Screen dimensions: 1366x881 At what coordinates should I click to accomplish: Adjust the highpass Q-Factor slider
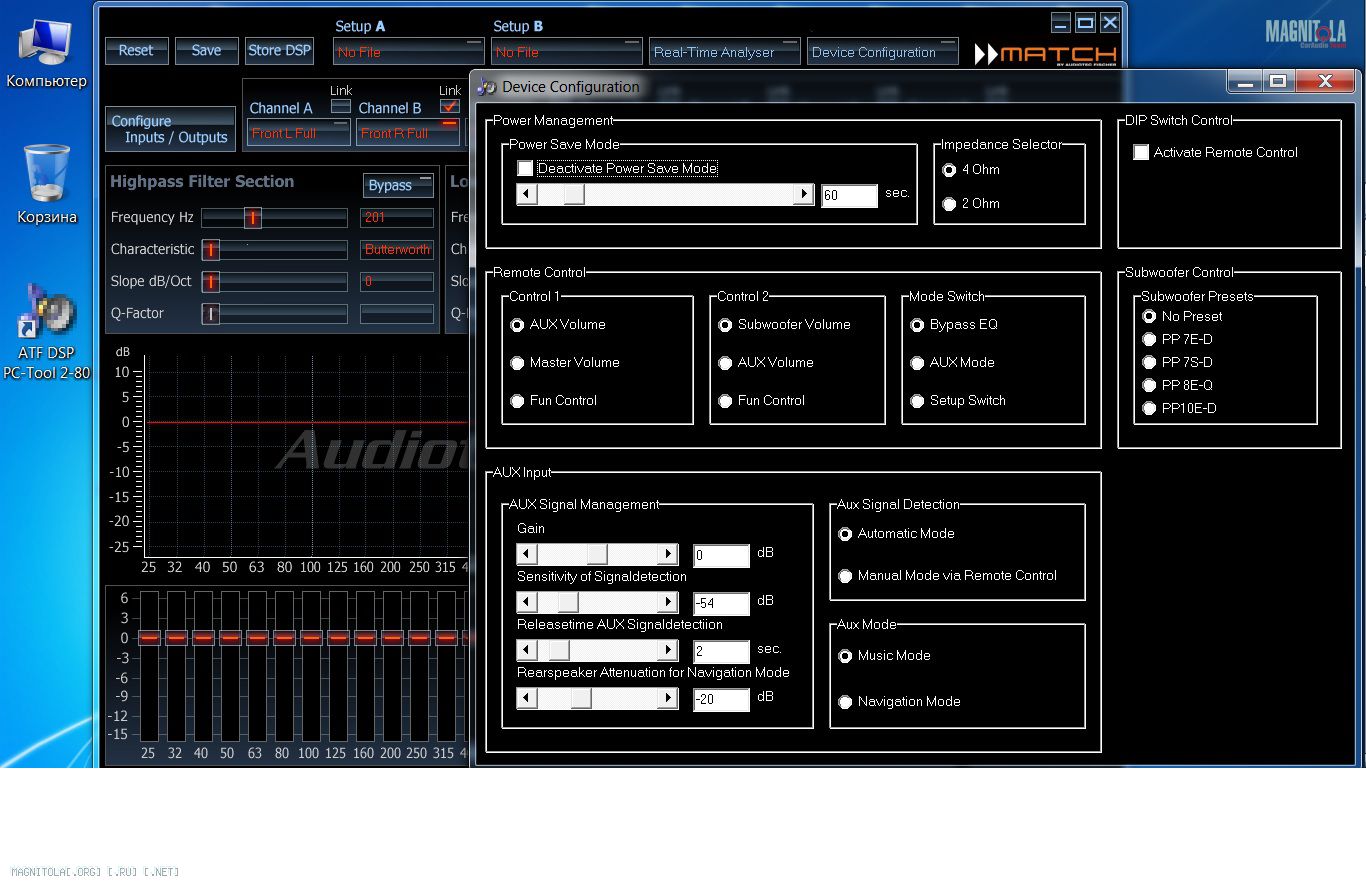tap(211, 313)
